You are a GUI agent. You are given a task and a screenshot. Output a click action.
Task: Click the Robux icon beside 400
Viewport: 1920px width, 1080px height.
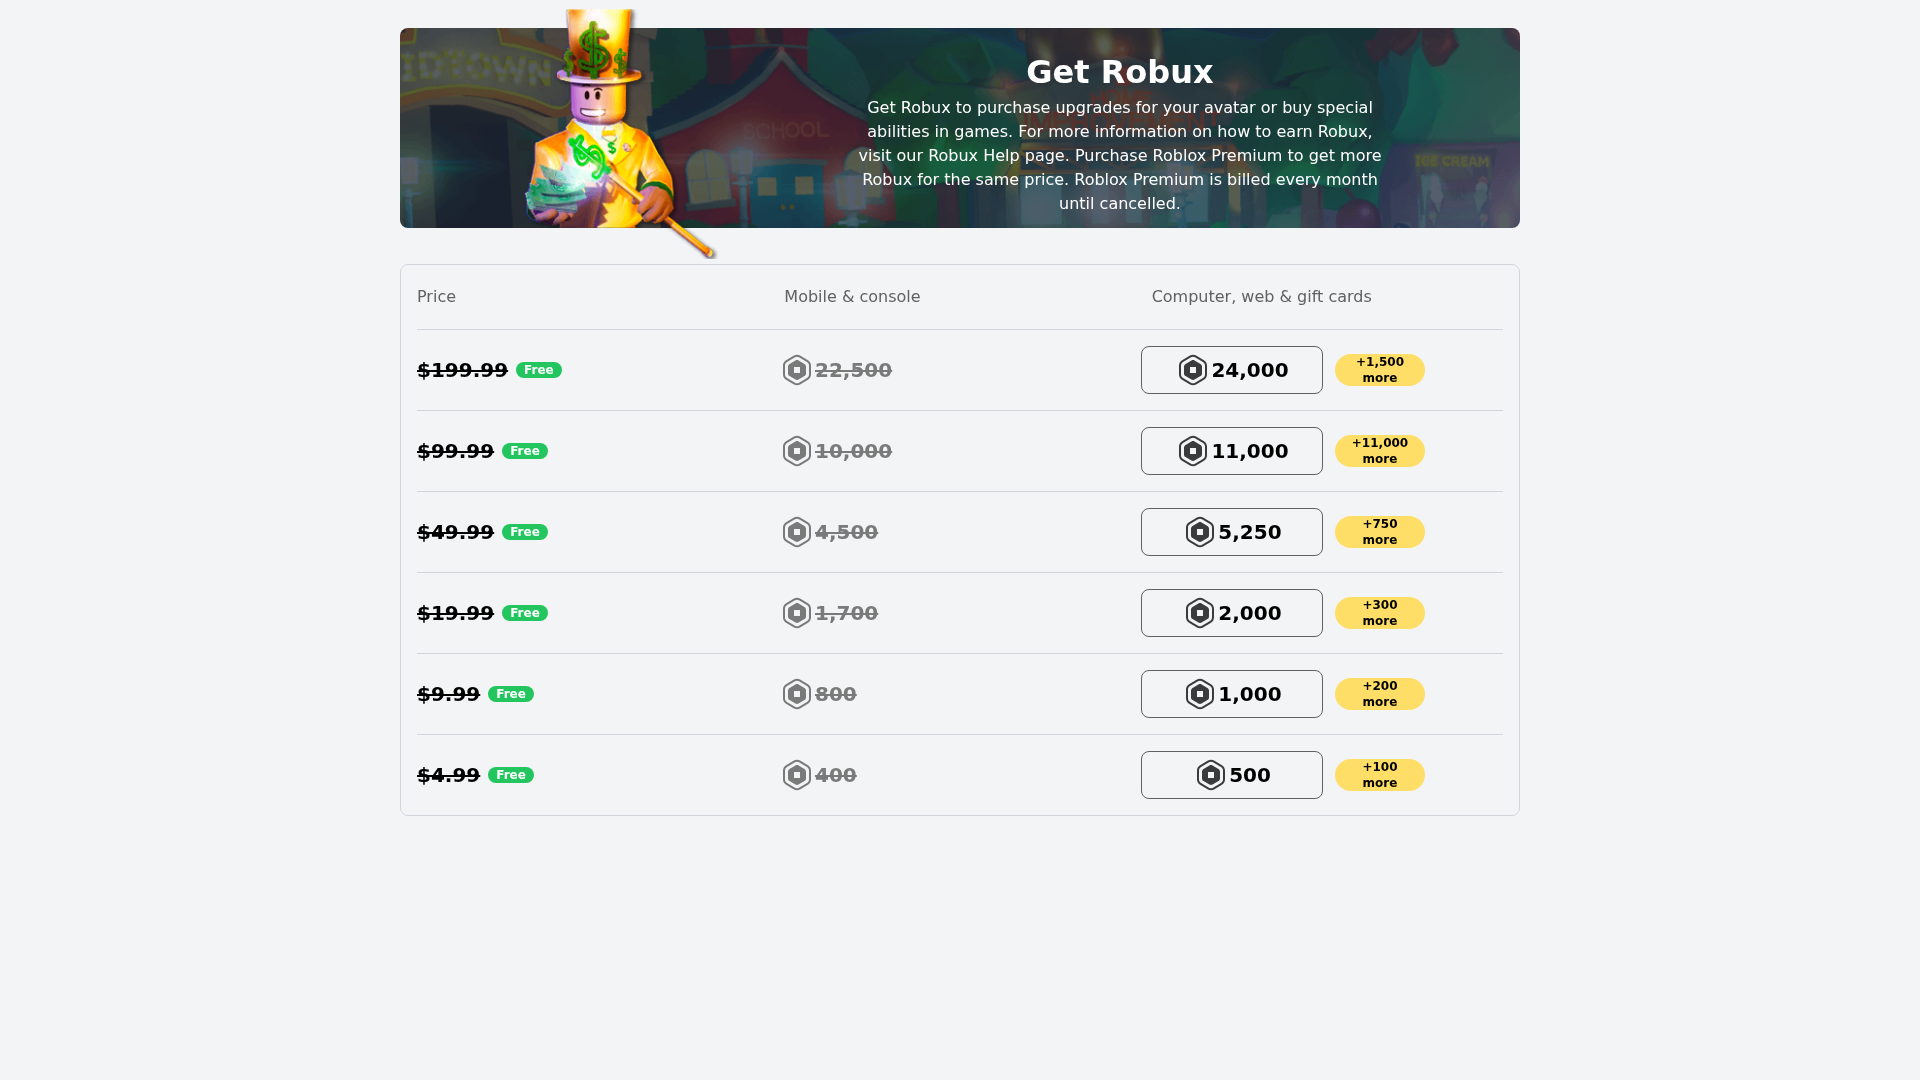[796, 774]
